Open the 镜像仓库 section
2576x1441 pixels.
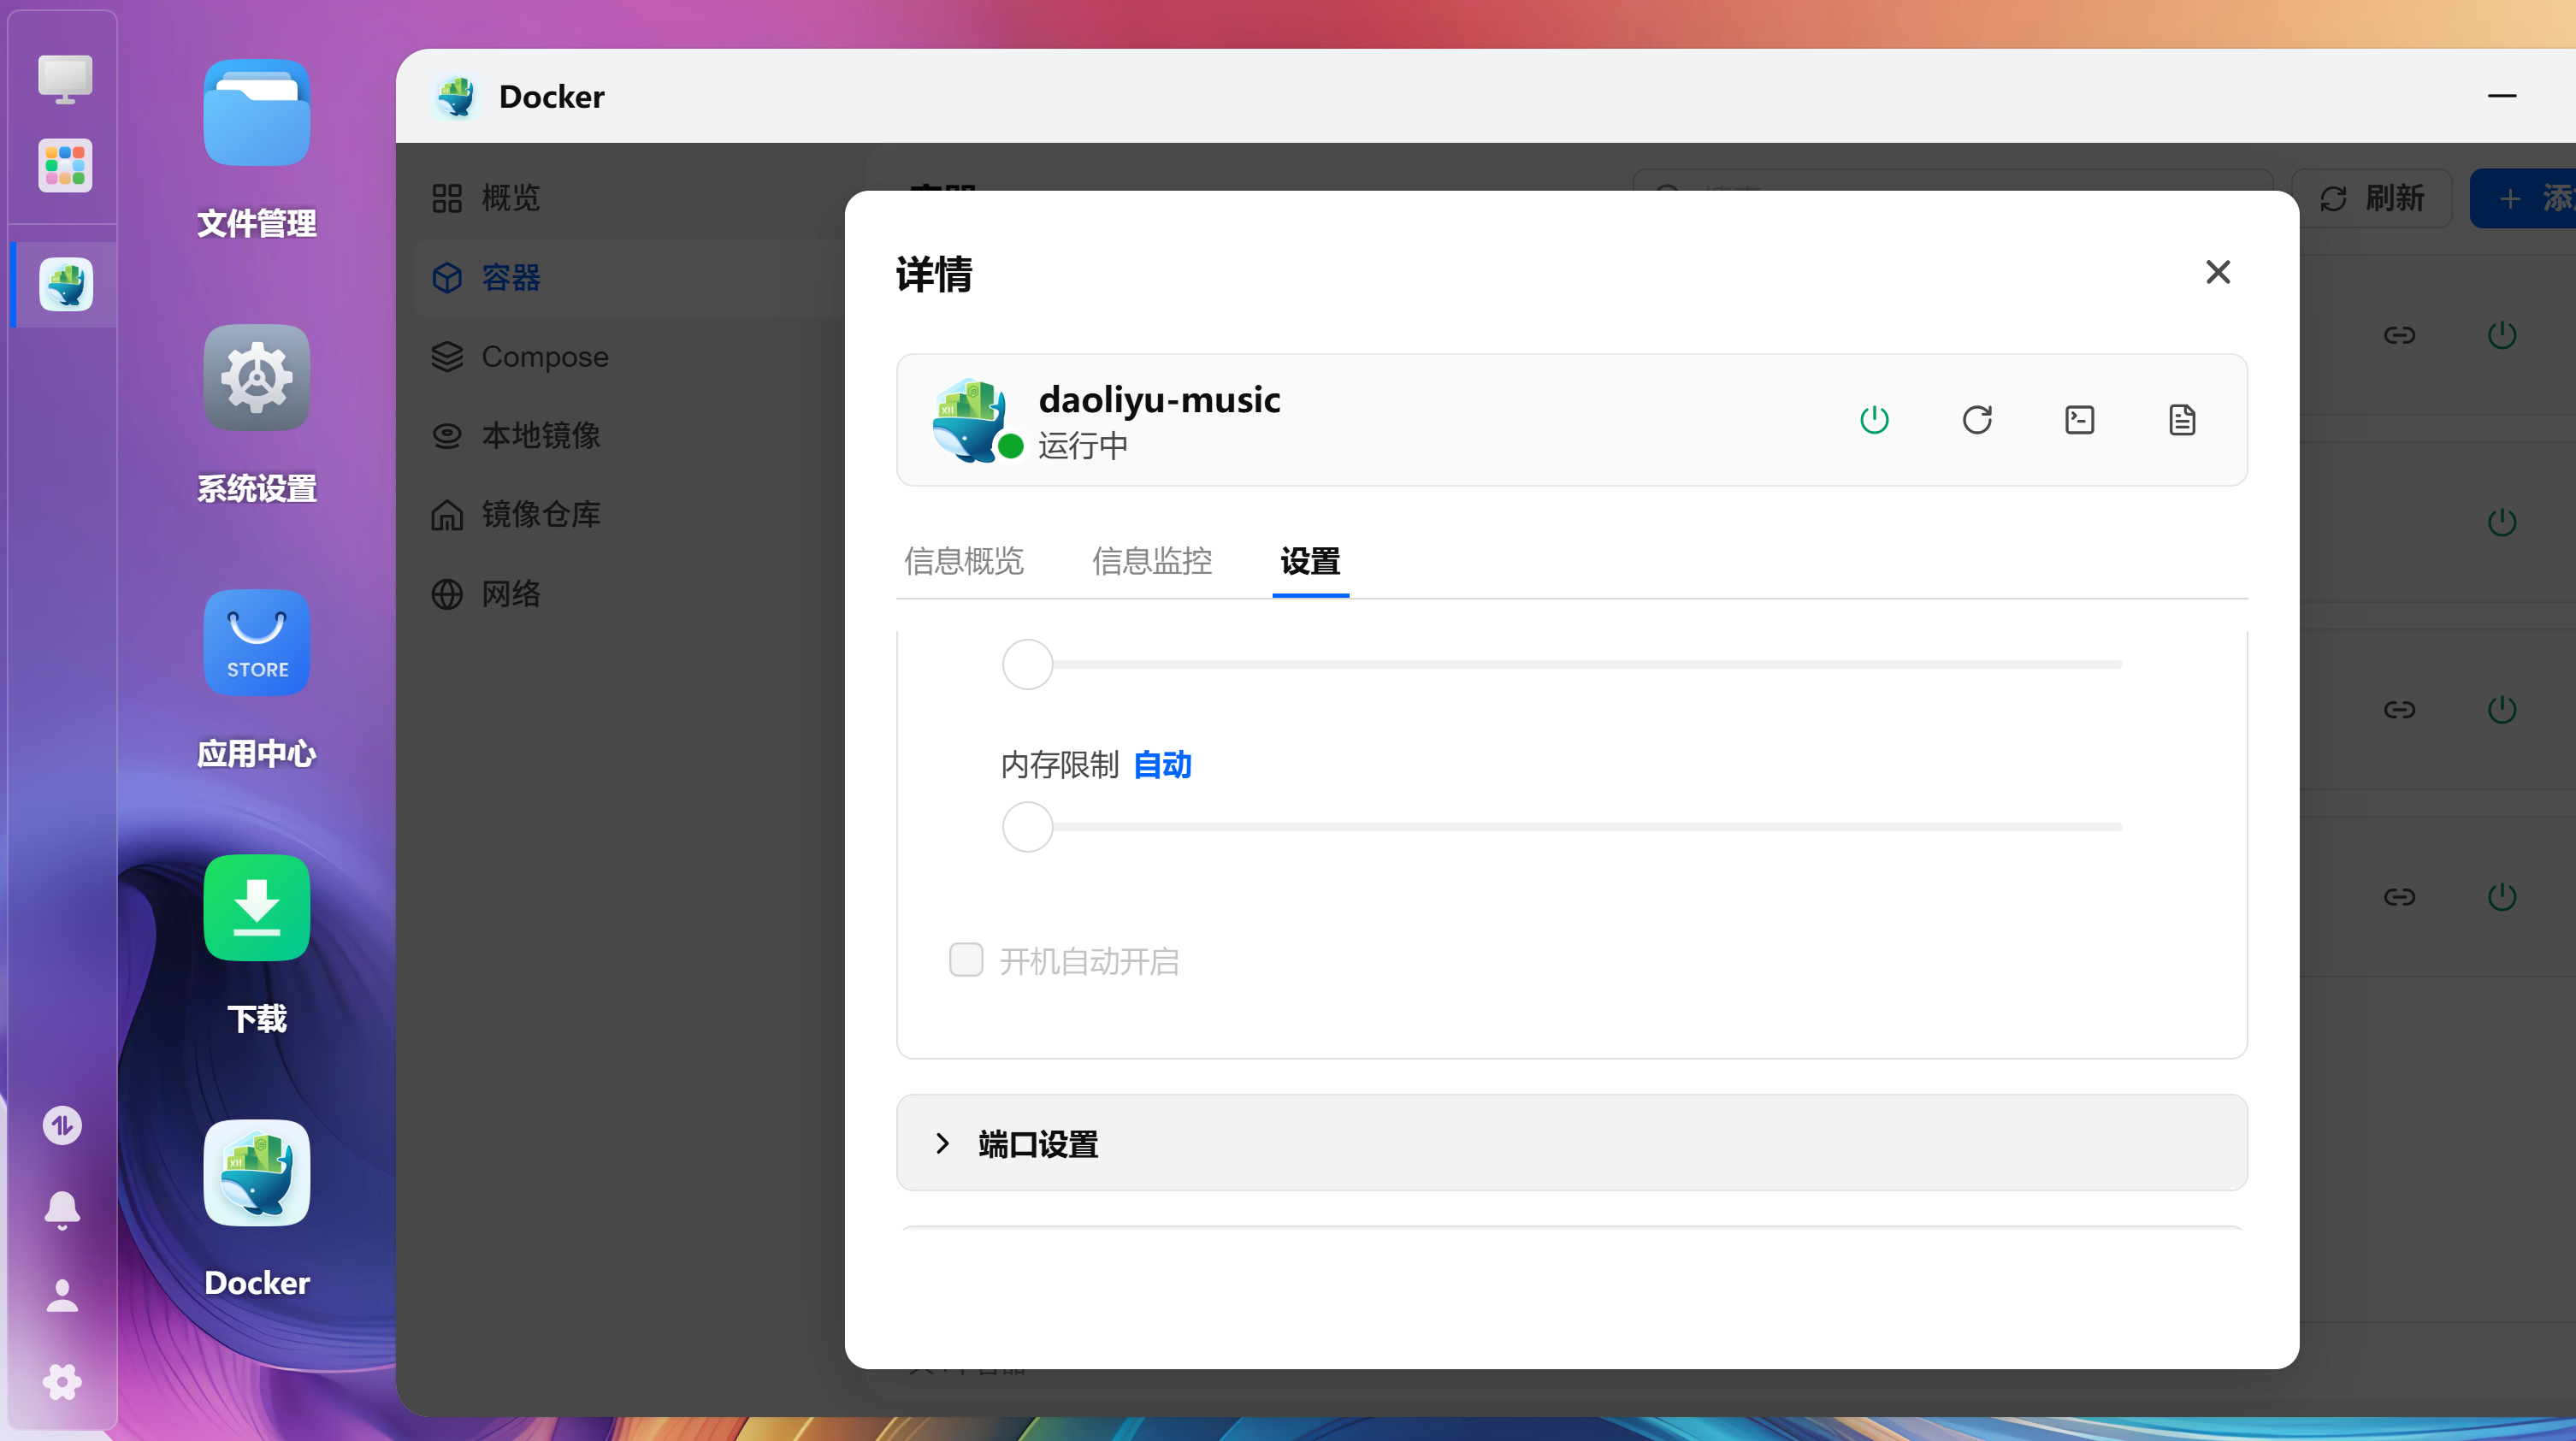pos(541,514)
